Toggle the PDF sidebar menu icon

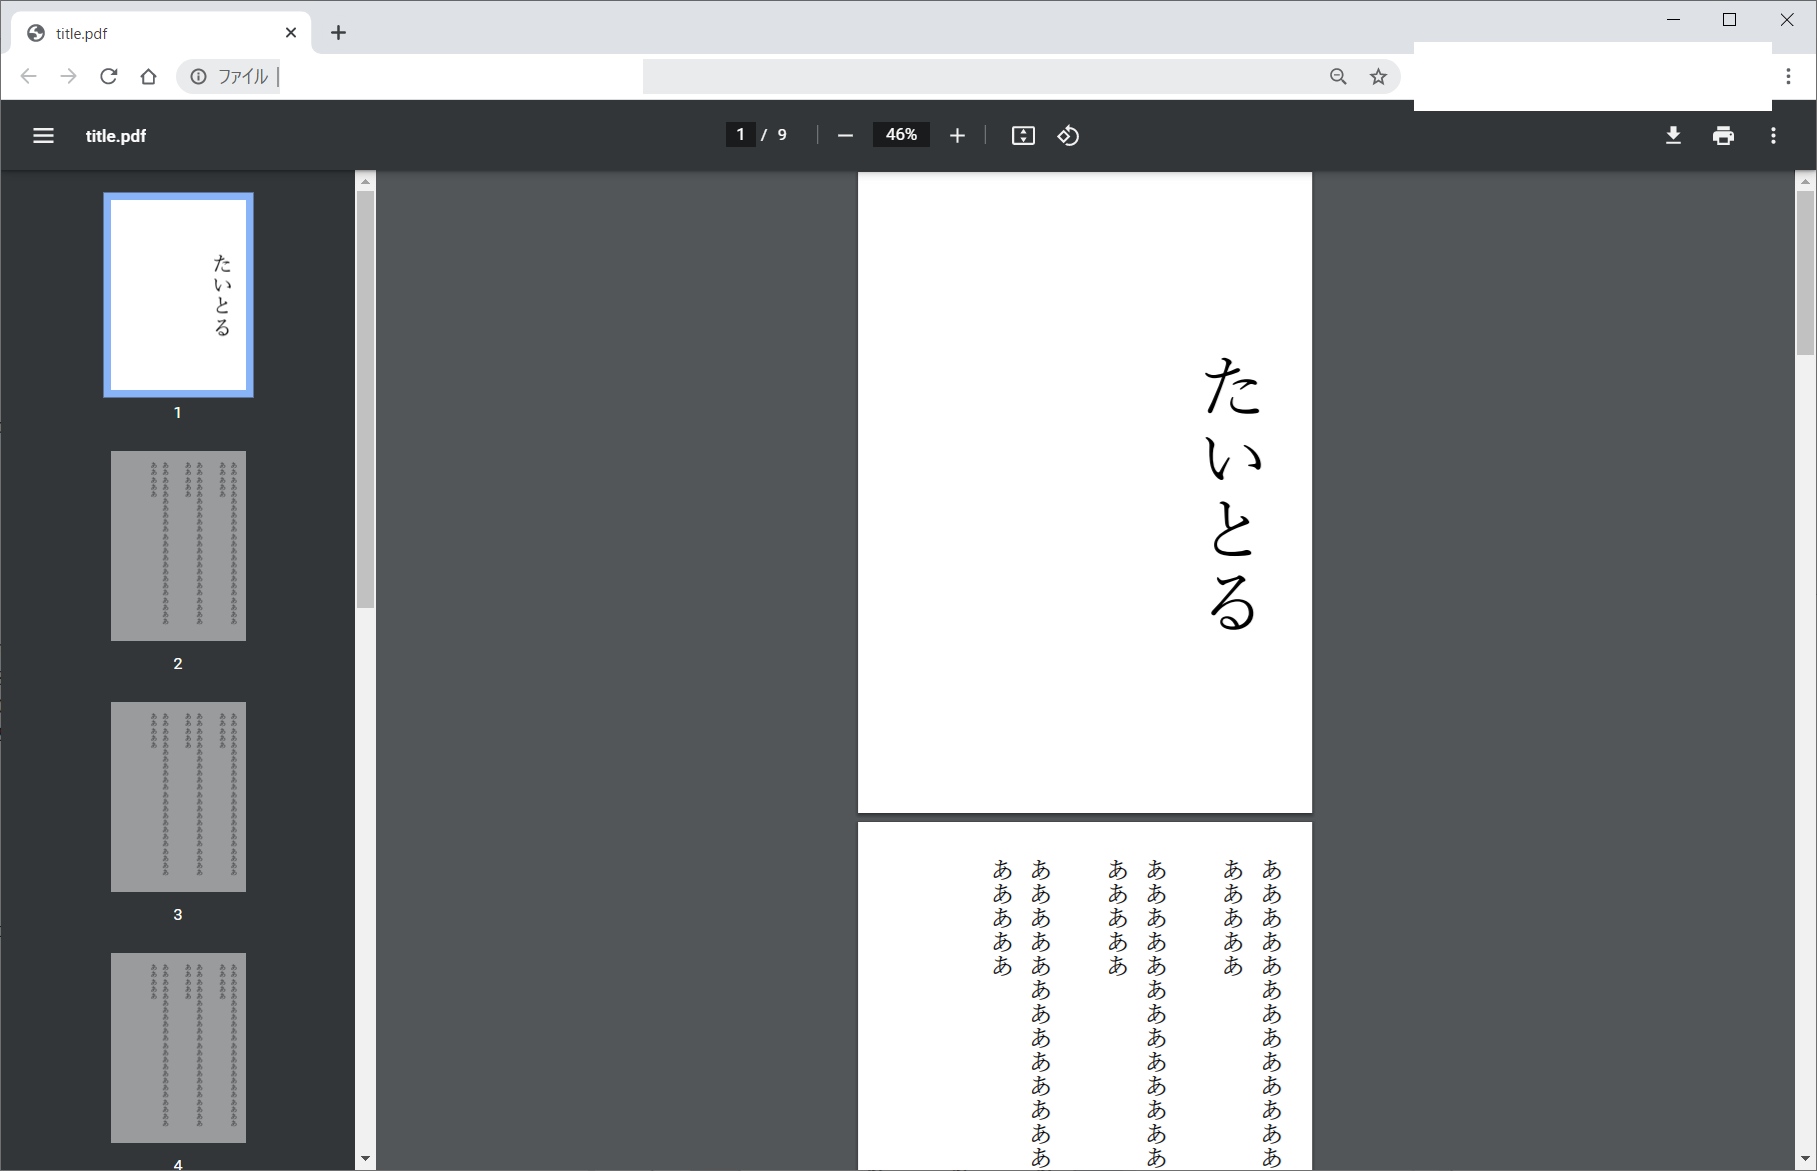click(43, 136)
